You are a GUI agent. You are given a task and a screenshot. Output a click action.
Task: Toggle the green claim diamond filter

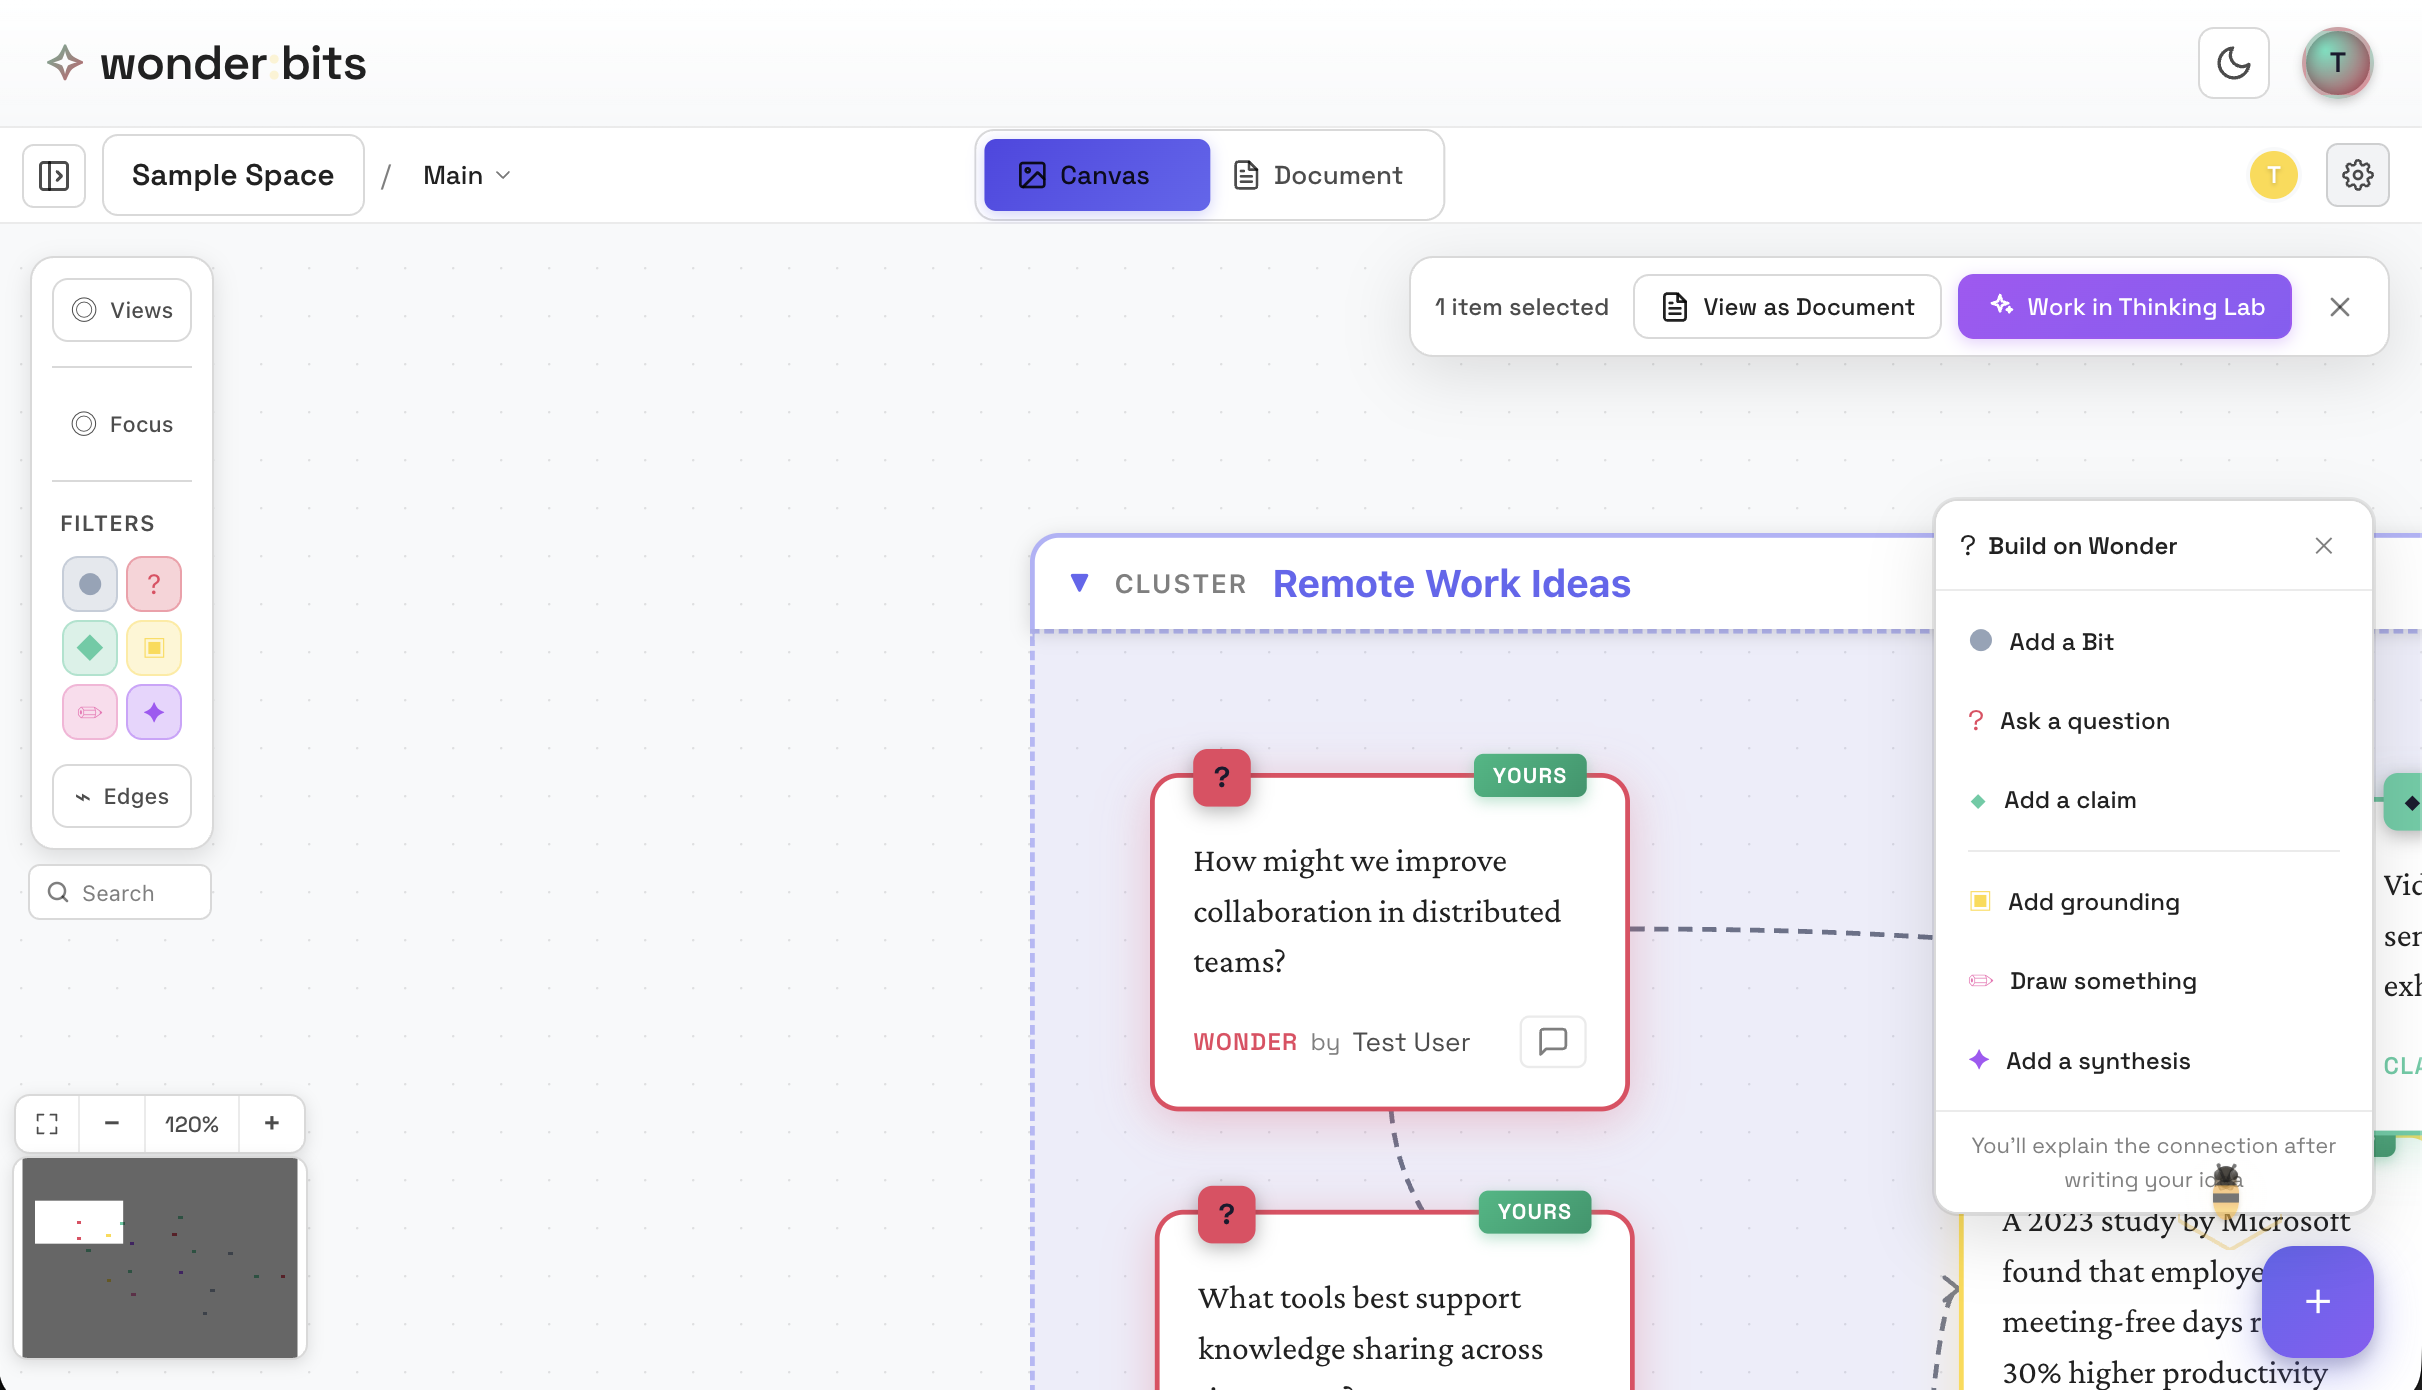tap(90, 648)
